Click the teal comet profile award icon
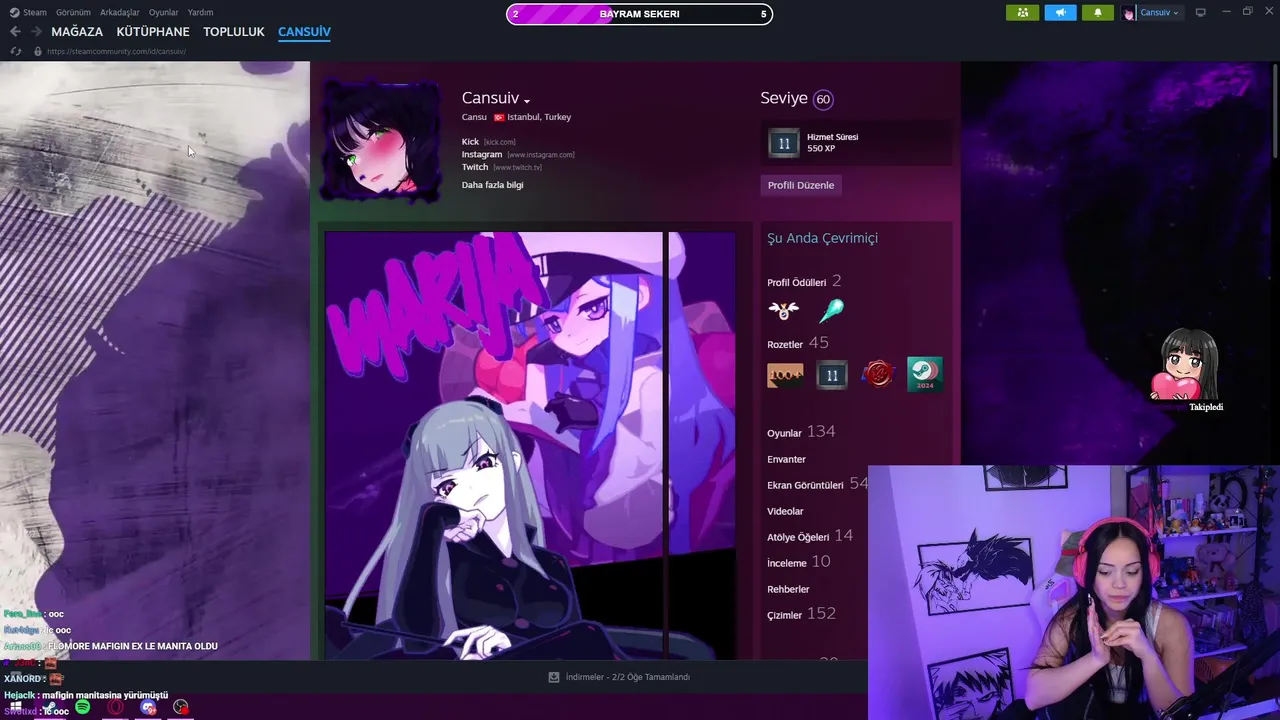The width and height of the screenshot is (1280, 720). (831, 311)
